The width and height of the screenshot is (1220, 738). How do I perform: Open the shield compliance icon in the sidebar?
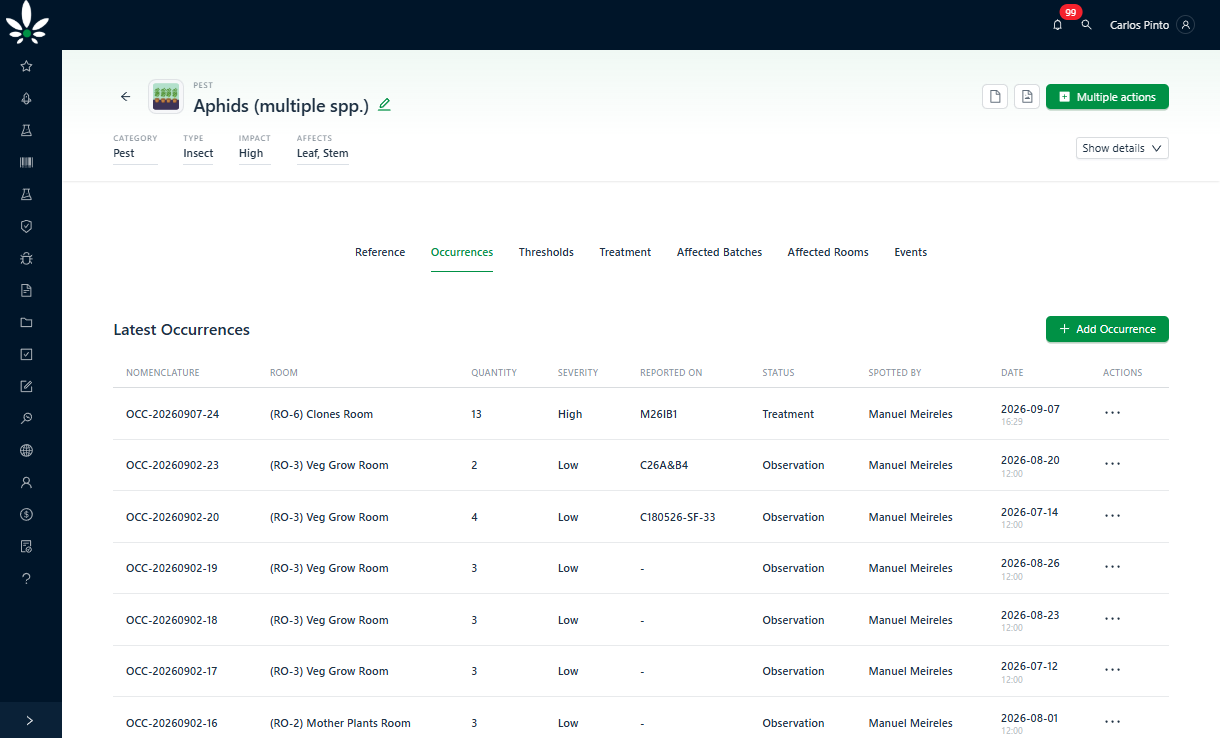point(26,226)
